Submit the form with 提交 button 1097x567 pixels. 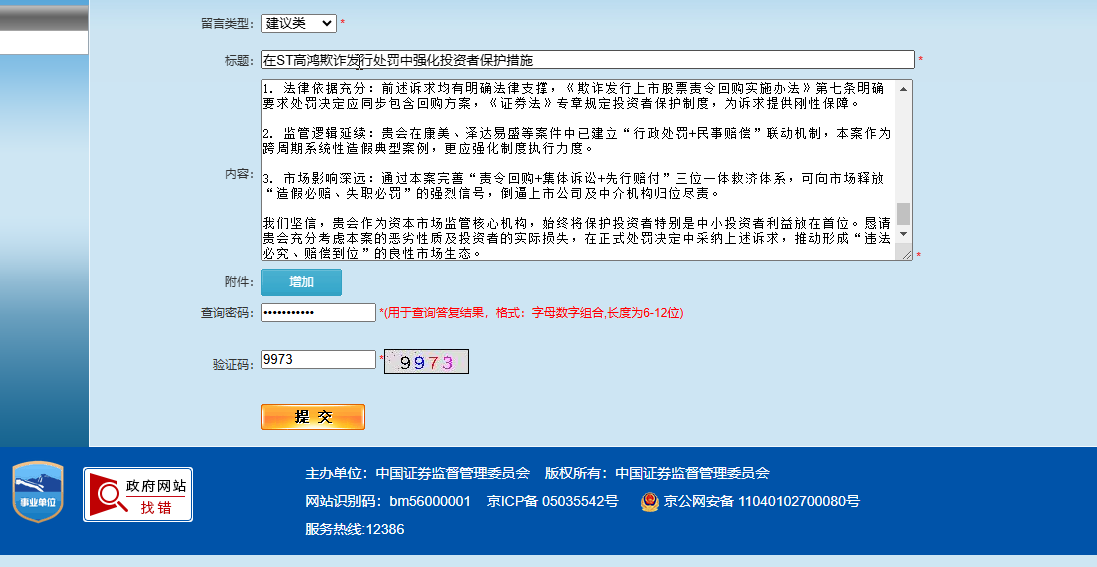coord(313,416)
